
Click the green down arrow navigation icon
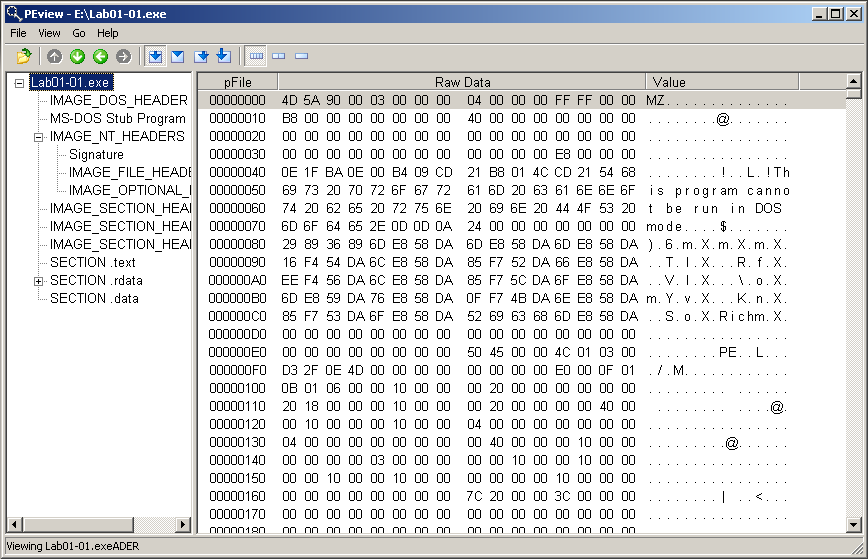point(77,56)
